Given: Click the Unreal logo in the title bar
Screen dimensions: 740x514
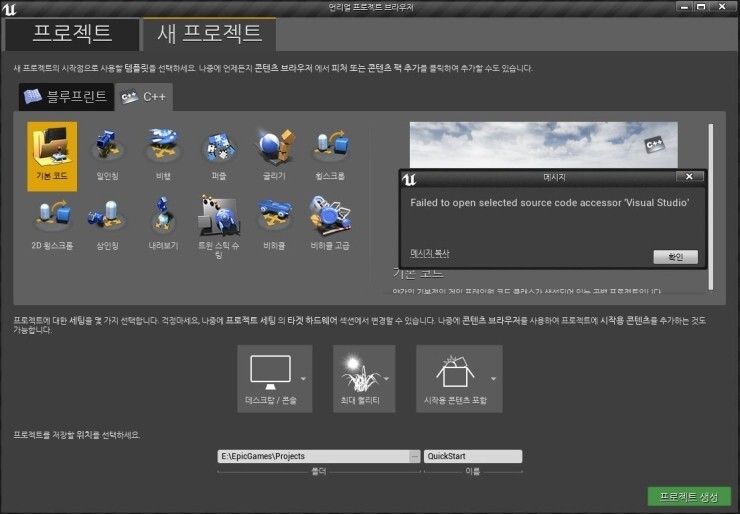Looking at the screenshot, I should [8, 8].
